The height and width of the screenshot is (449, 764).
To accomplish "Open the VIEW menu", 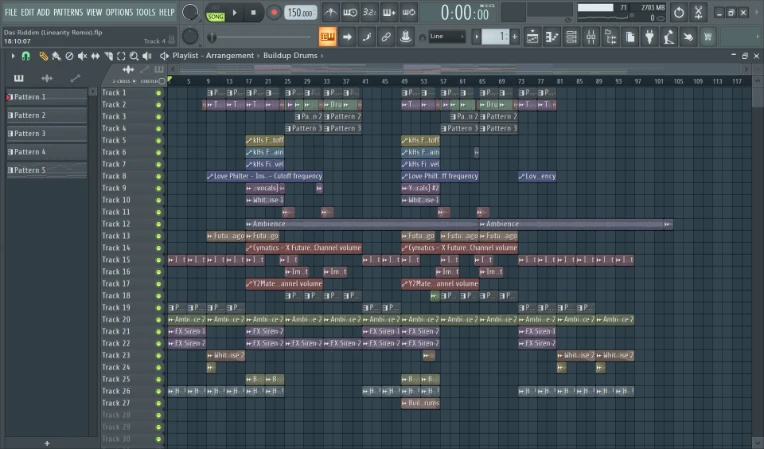I will (x=94, y=12).
